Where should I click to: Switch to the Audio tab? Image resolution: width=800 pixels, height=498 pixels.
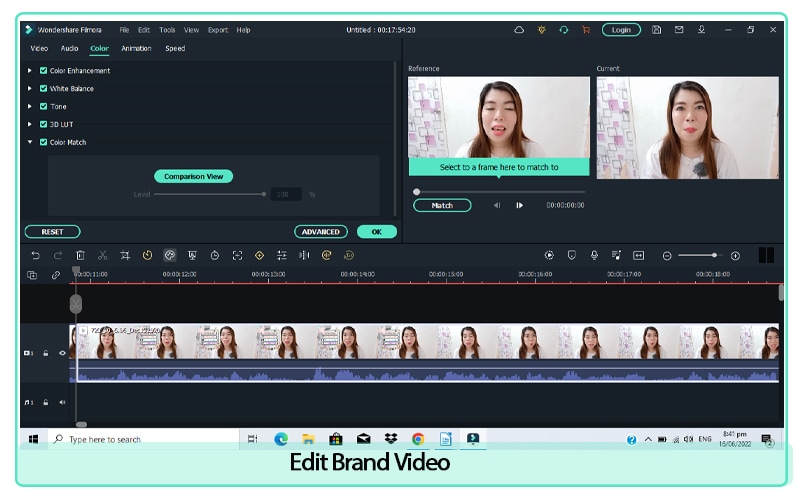click(x=69, y=48)
